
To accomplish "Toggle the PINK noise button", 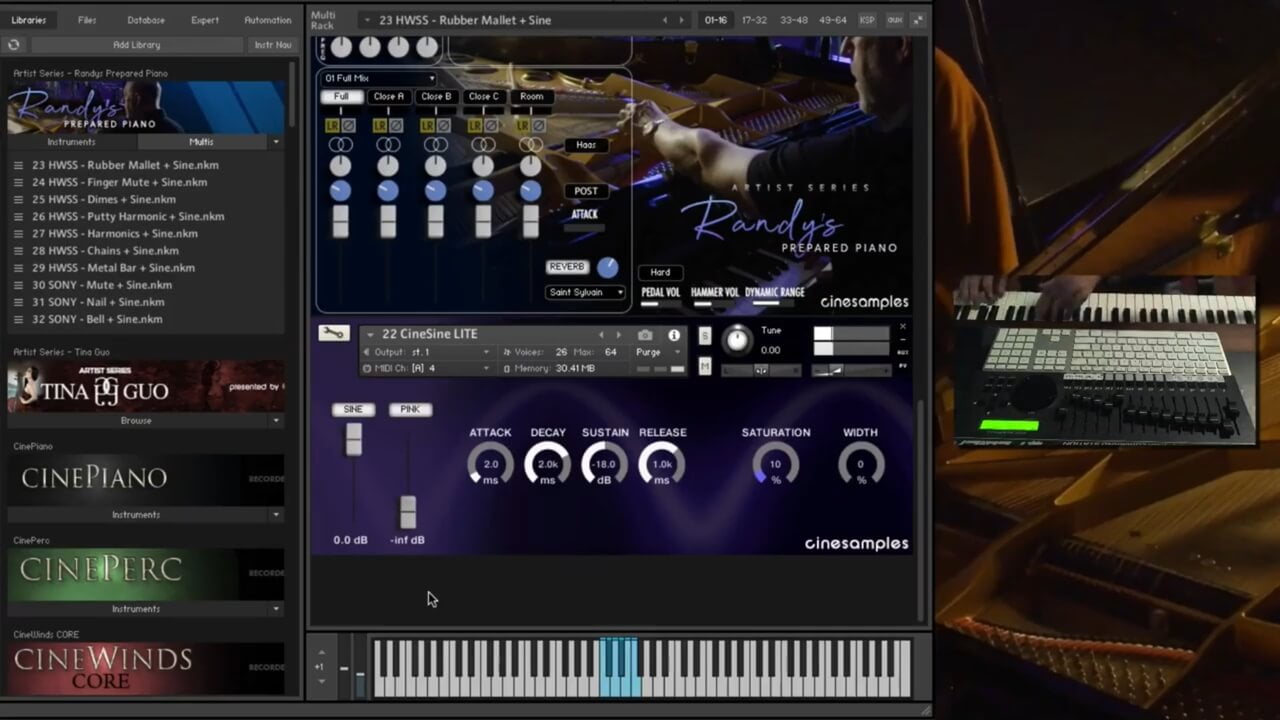I will [x=410, y=410].
